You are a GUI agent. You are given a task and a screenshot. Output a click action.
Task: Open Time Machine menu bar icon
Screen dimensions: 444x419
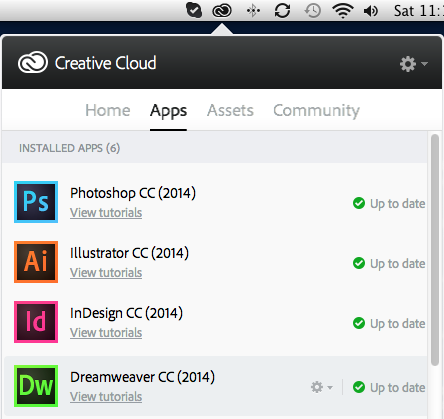(x=313, y=11)
